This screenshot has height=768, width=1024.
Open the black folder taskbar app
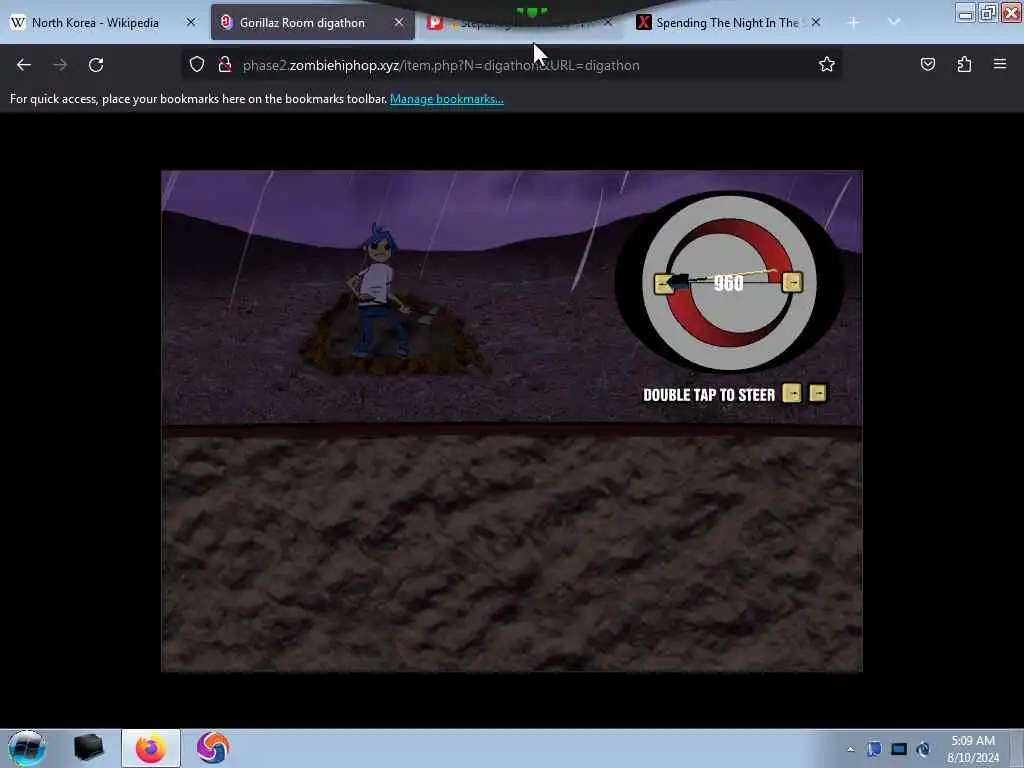point(89,748)
